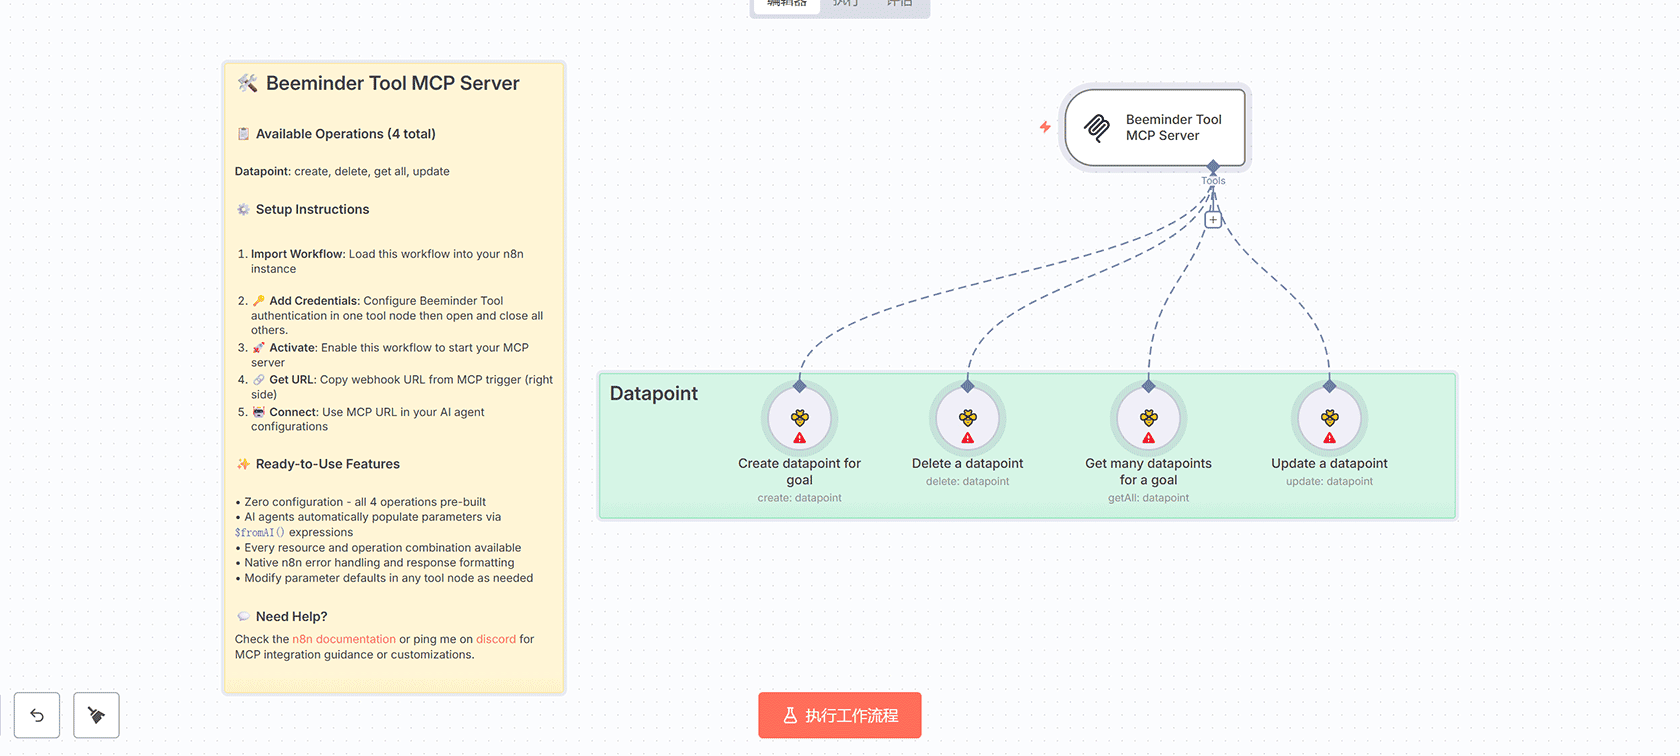This screenshot has height=756, width=1680.
Task: Select the Get many datapoints node
Action: click(1148, 416)
